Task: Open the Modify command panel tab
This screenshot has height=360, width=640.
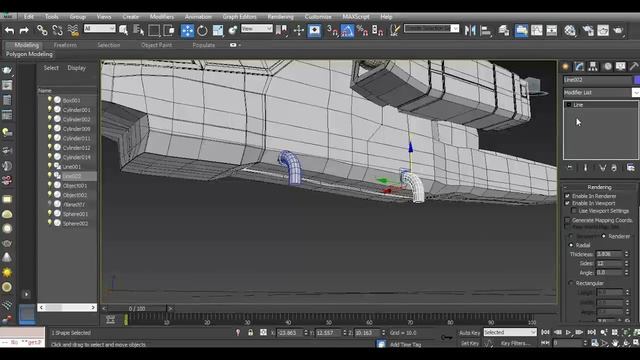Action: [580, 67]
